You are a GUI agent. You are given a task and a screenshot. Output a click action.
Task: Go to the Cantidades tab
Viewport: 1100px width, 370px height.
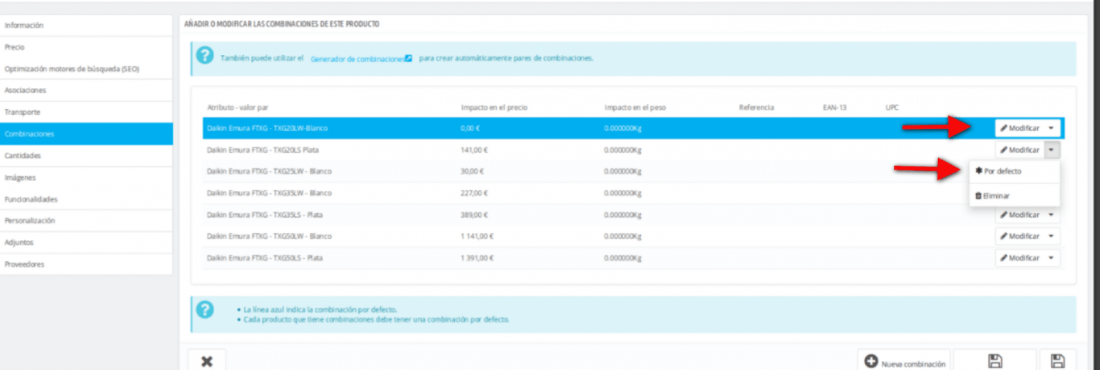click(86, 155)
